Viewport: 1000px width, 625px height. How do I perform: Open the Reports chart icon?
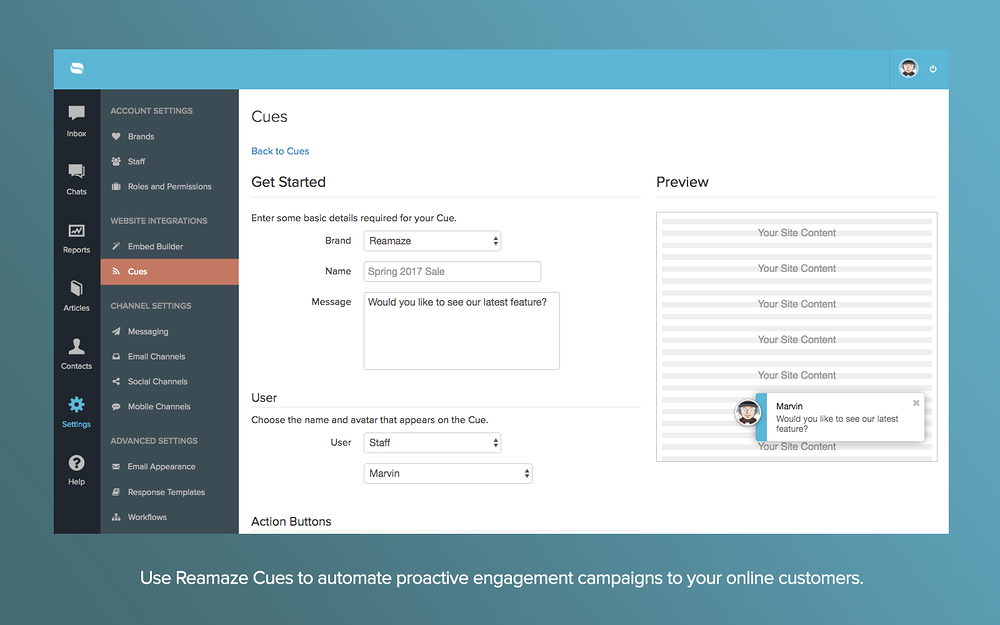[77, 230]
